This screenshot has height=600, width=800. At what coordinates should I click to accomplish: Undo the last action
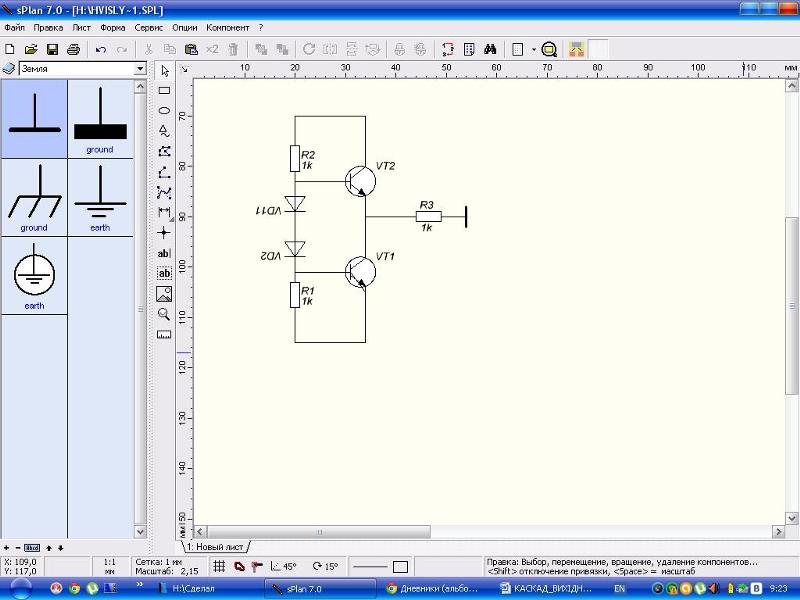(101, 49)
